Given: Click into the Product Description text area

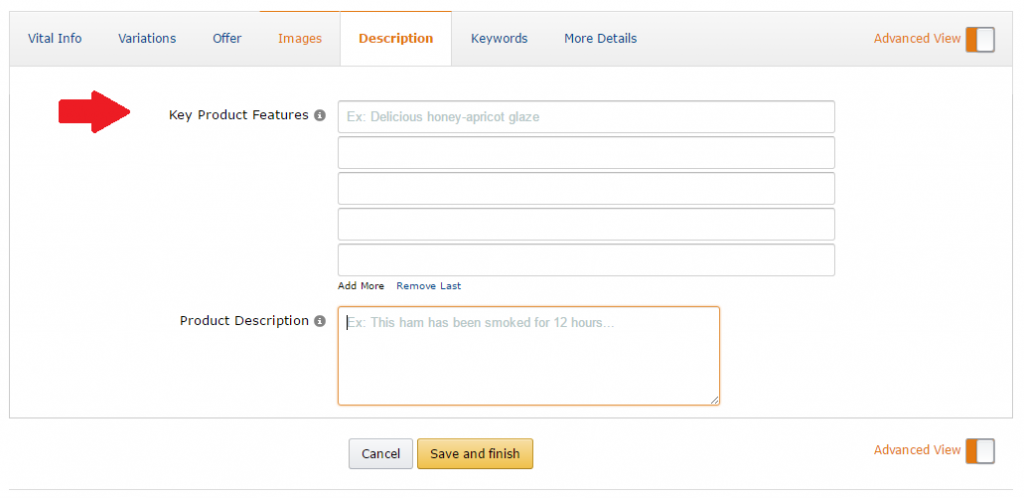Looking at the screenshot, I should click(x=528, y=356).
